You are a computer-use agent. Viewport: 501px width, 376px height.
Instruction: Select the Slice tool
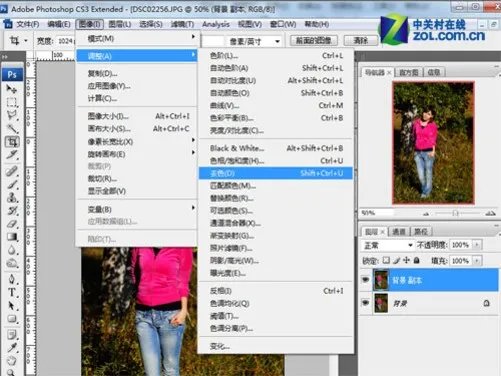(x=12, y=155)
